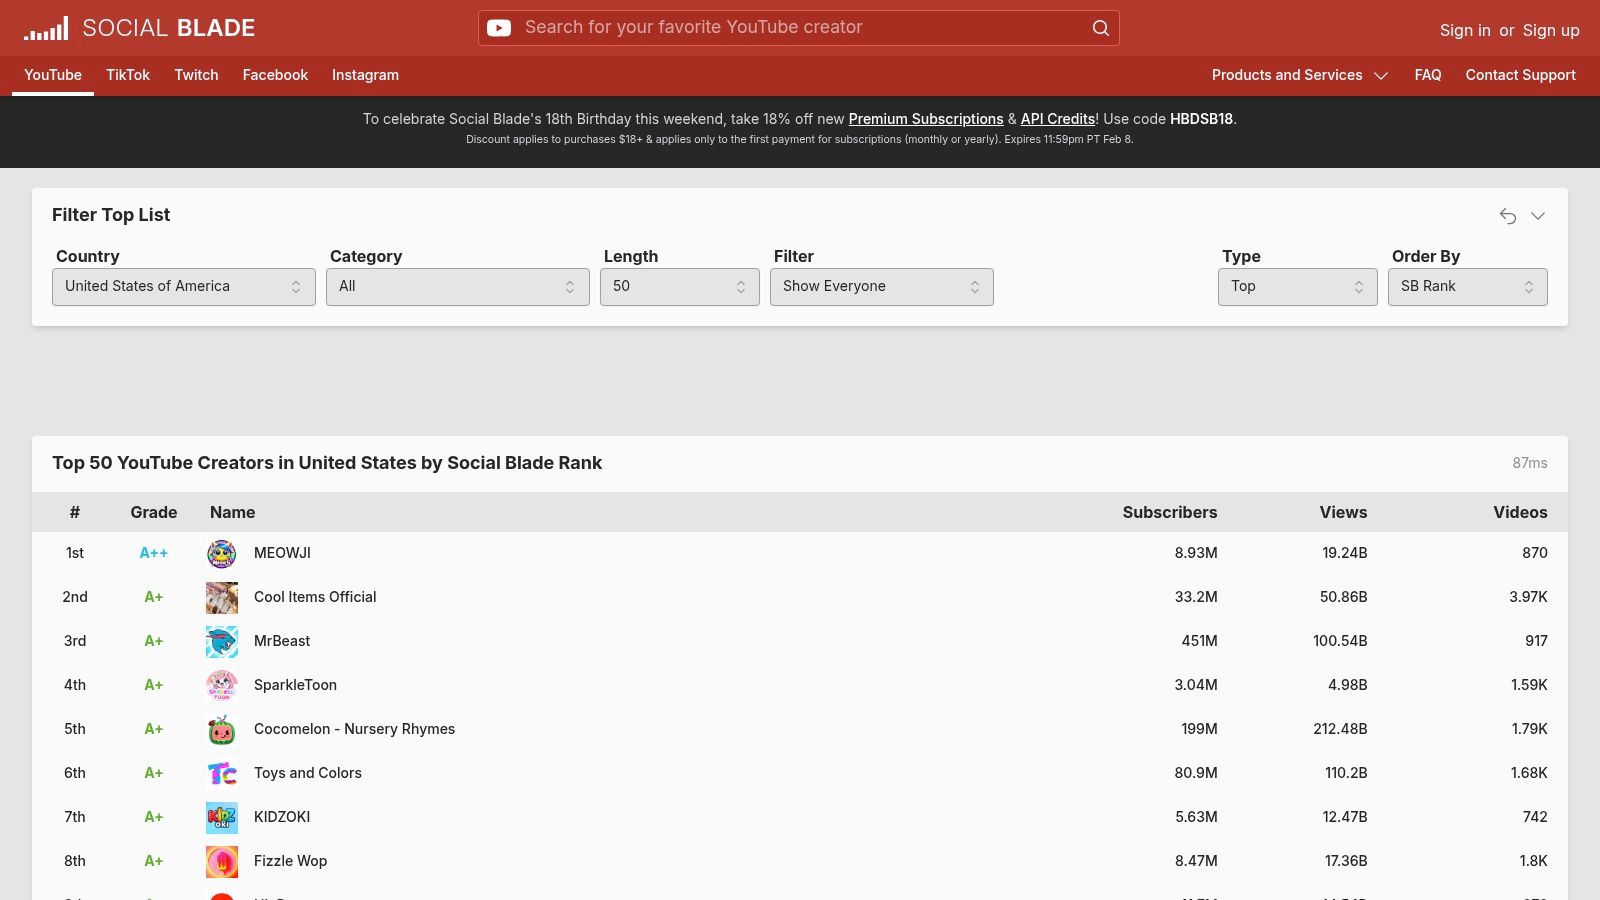Open the Country dropdown
The image size is (1600, 900).
(x=184, y=287)
